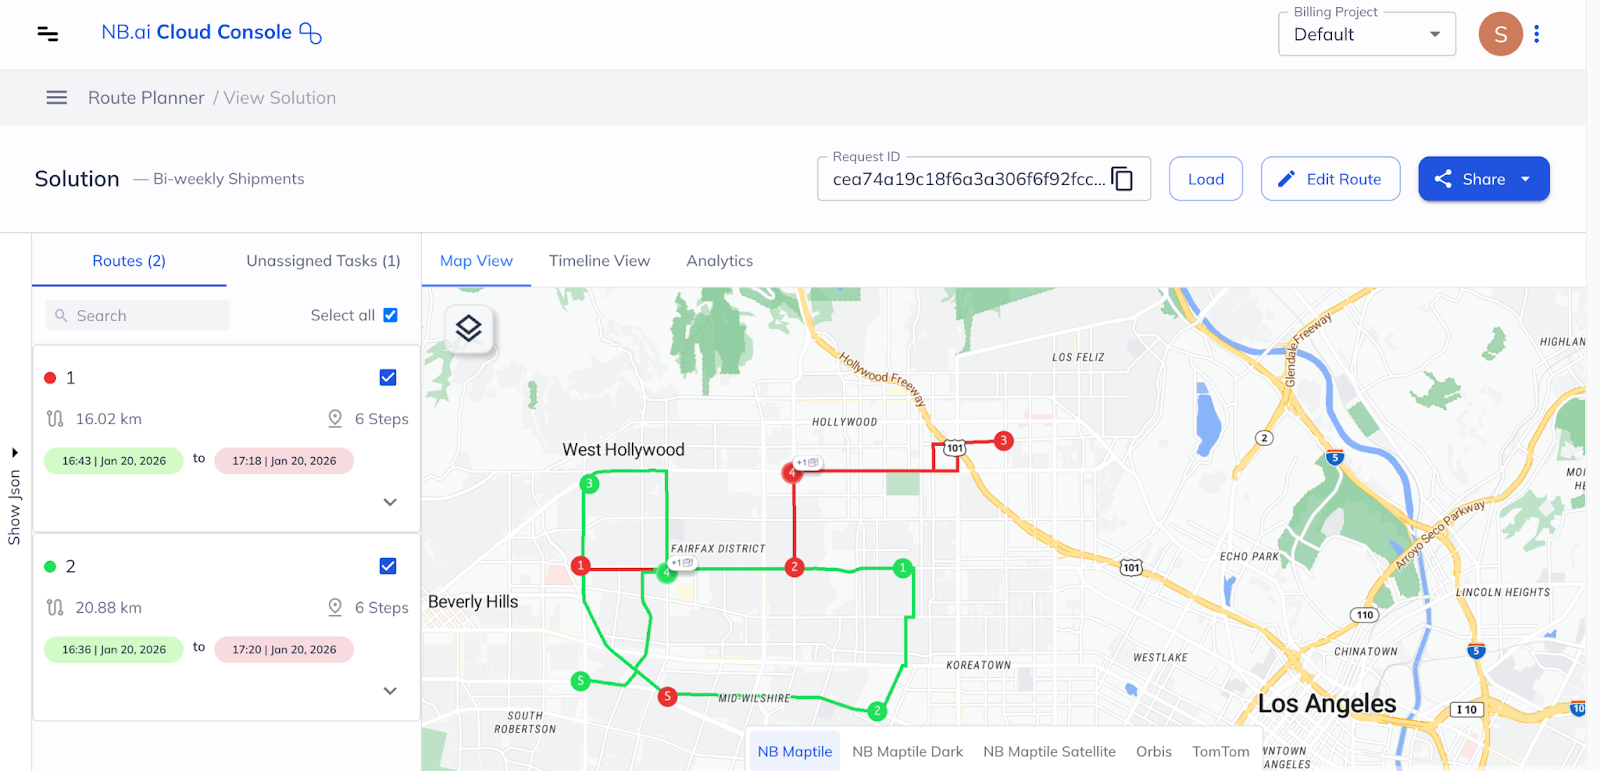
Task: Open the Unassigned Tasks tab
Action: [x=323, y=261]
